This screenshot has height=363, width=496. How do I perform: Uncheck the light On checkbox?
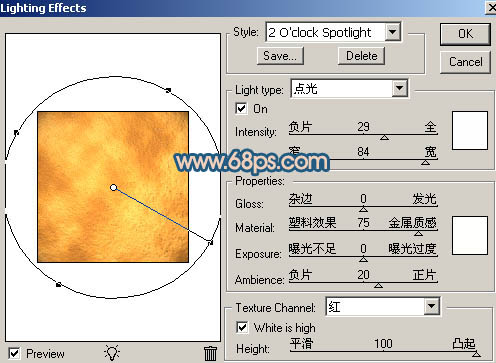click(241, 109)
